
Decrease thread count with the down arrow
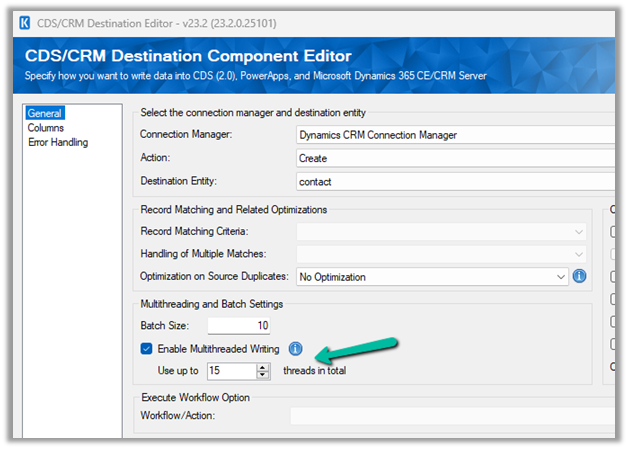(263, 376)
